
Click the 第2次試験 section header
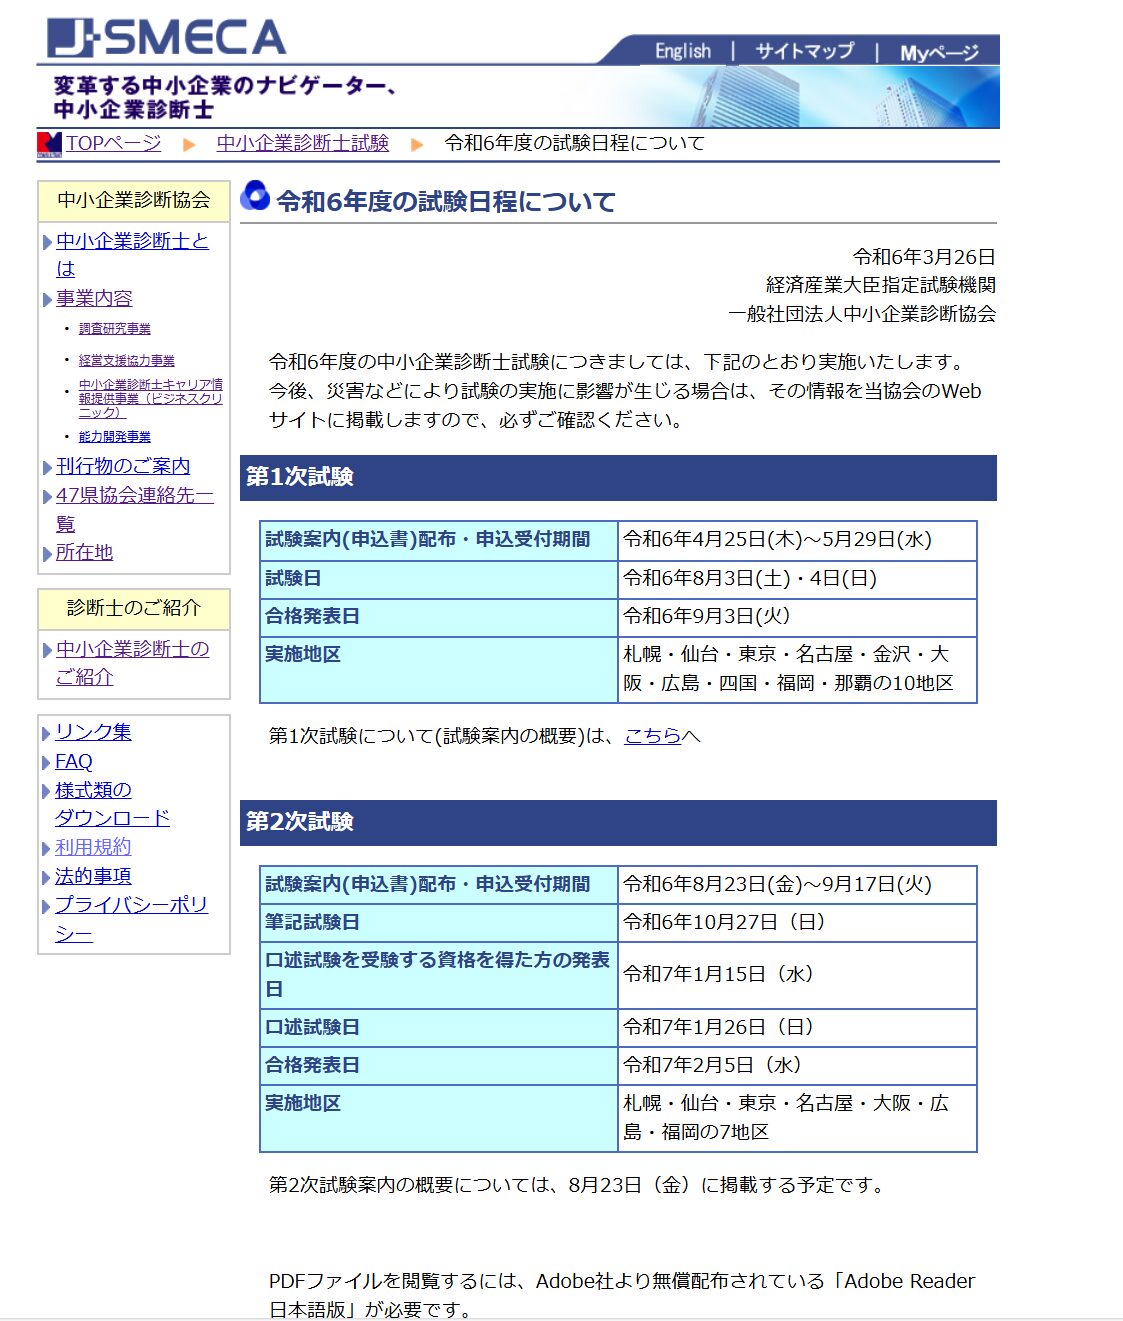(x=618, y=822)
